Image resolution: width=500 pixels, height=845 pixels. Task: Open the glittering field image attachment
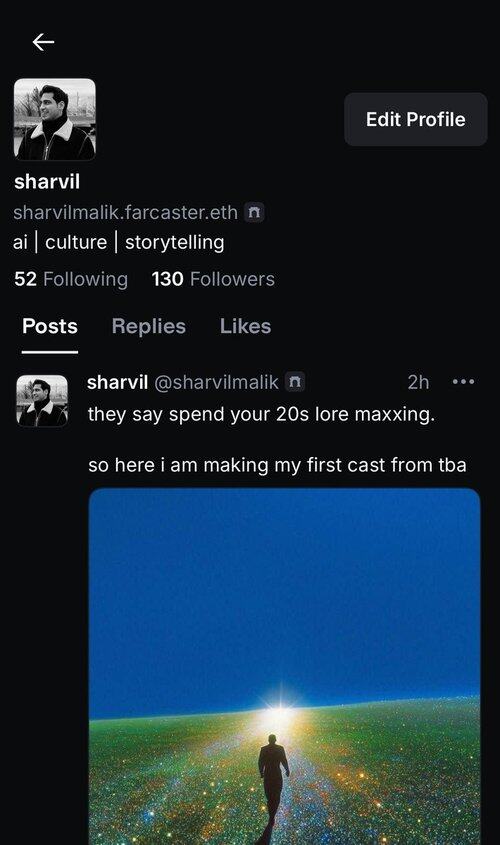[x=284, y=666]
